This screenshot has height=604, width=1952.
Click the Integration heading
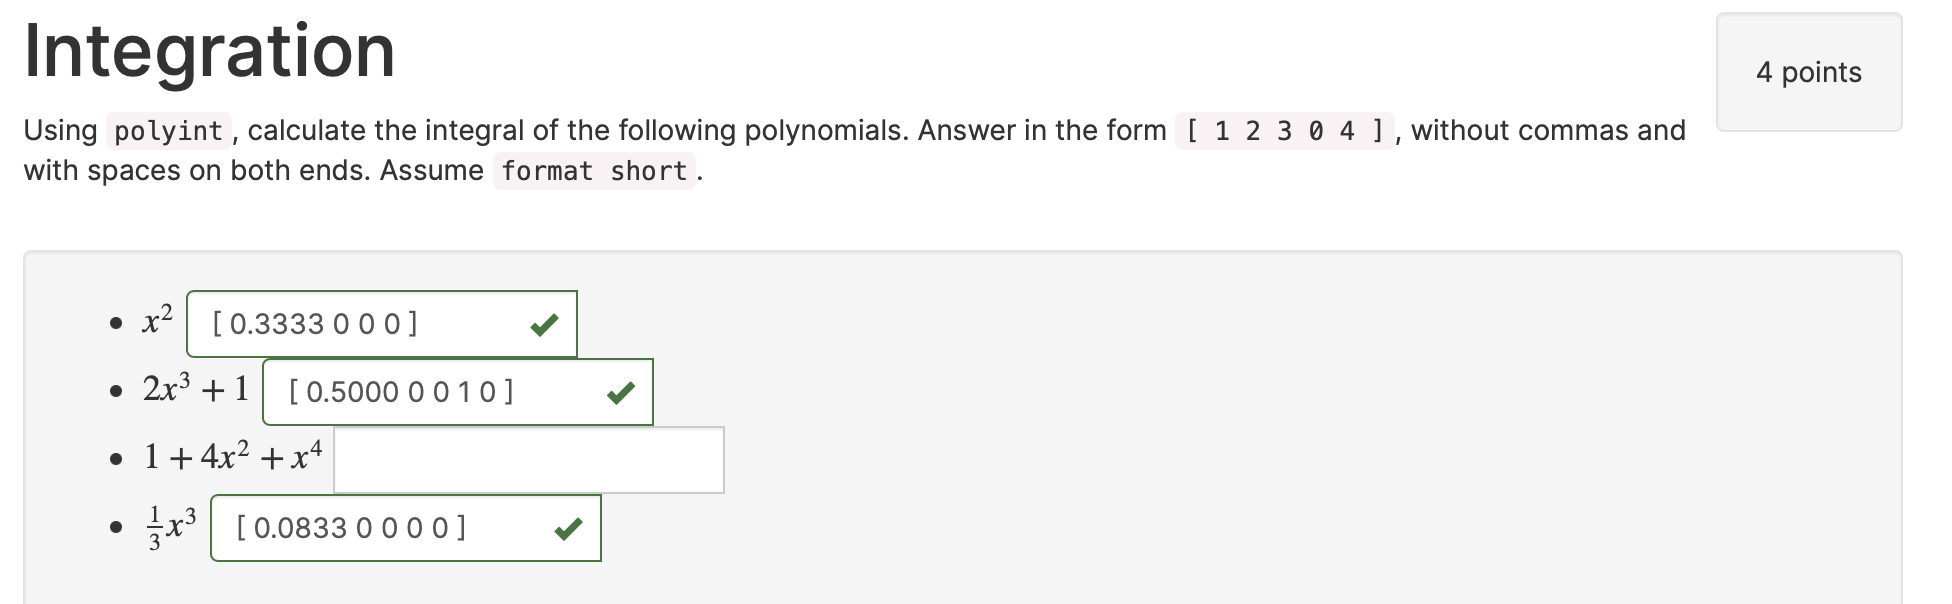pos(209,50)
